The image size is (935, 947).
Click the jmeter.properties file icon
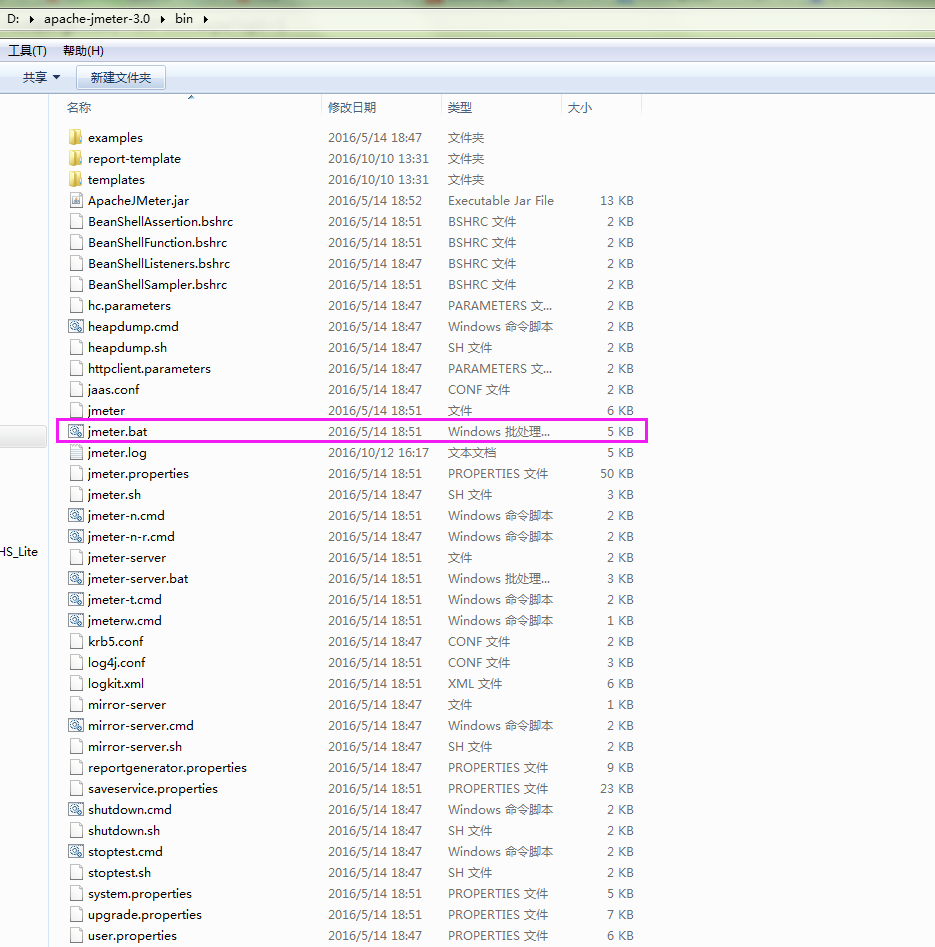(x=76, y=474)
